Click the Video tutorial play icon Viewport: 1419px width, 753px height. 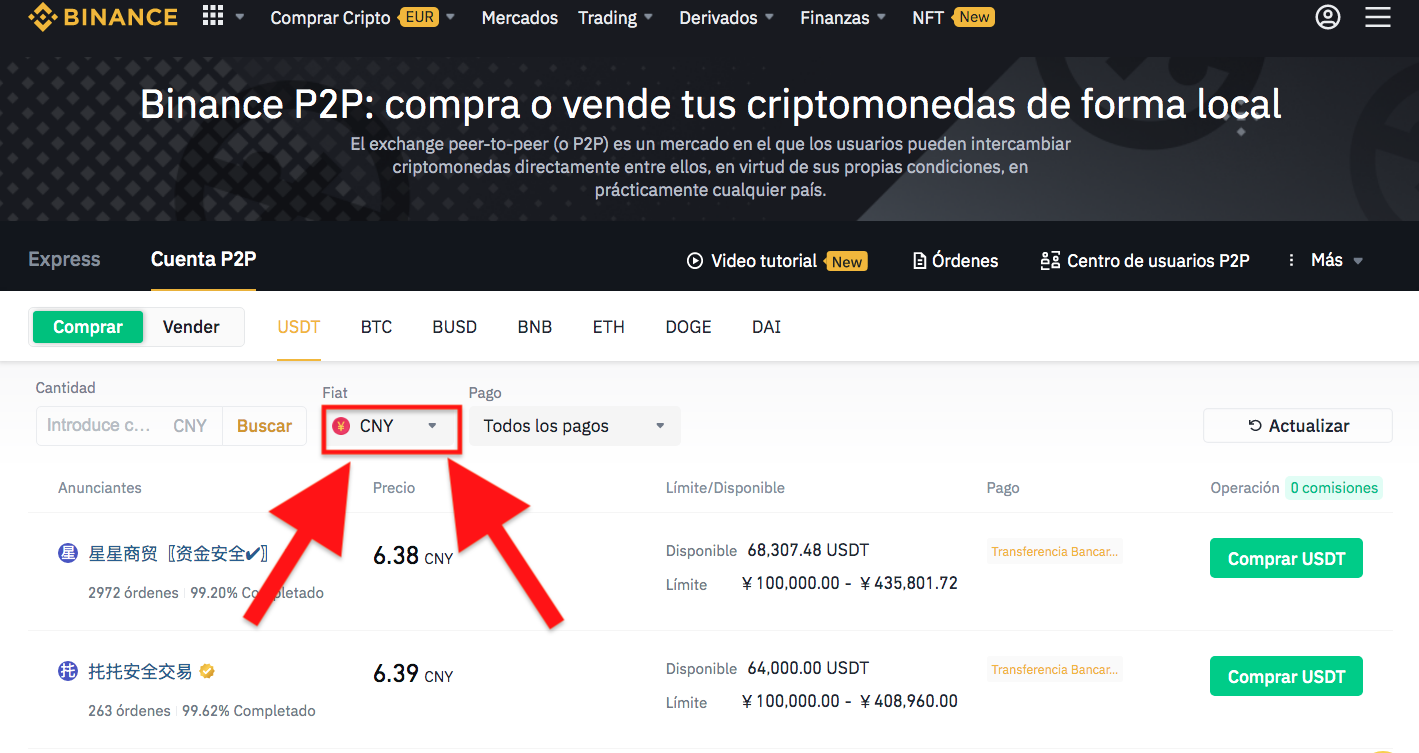pos(695,261)
